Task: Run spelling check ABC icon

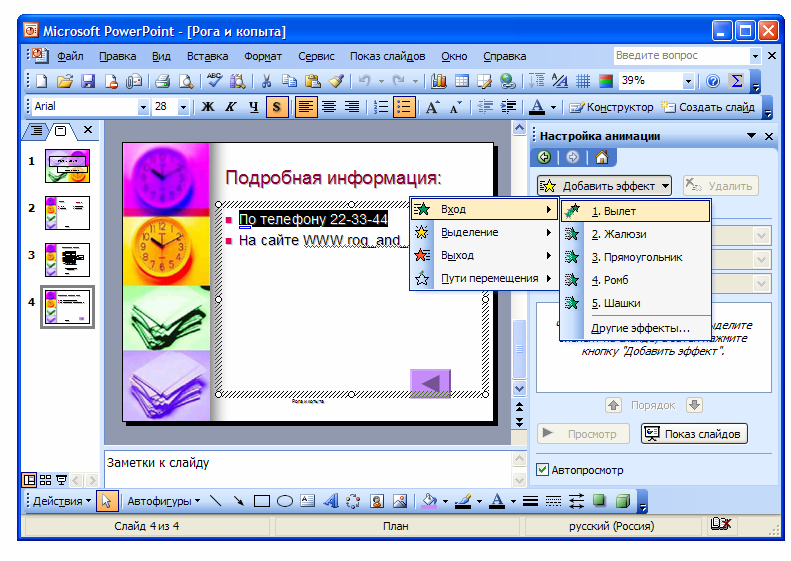Action: 214,81
